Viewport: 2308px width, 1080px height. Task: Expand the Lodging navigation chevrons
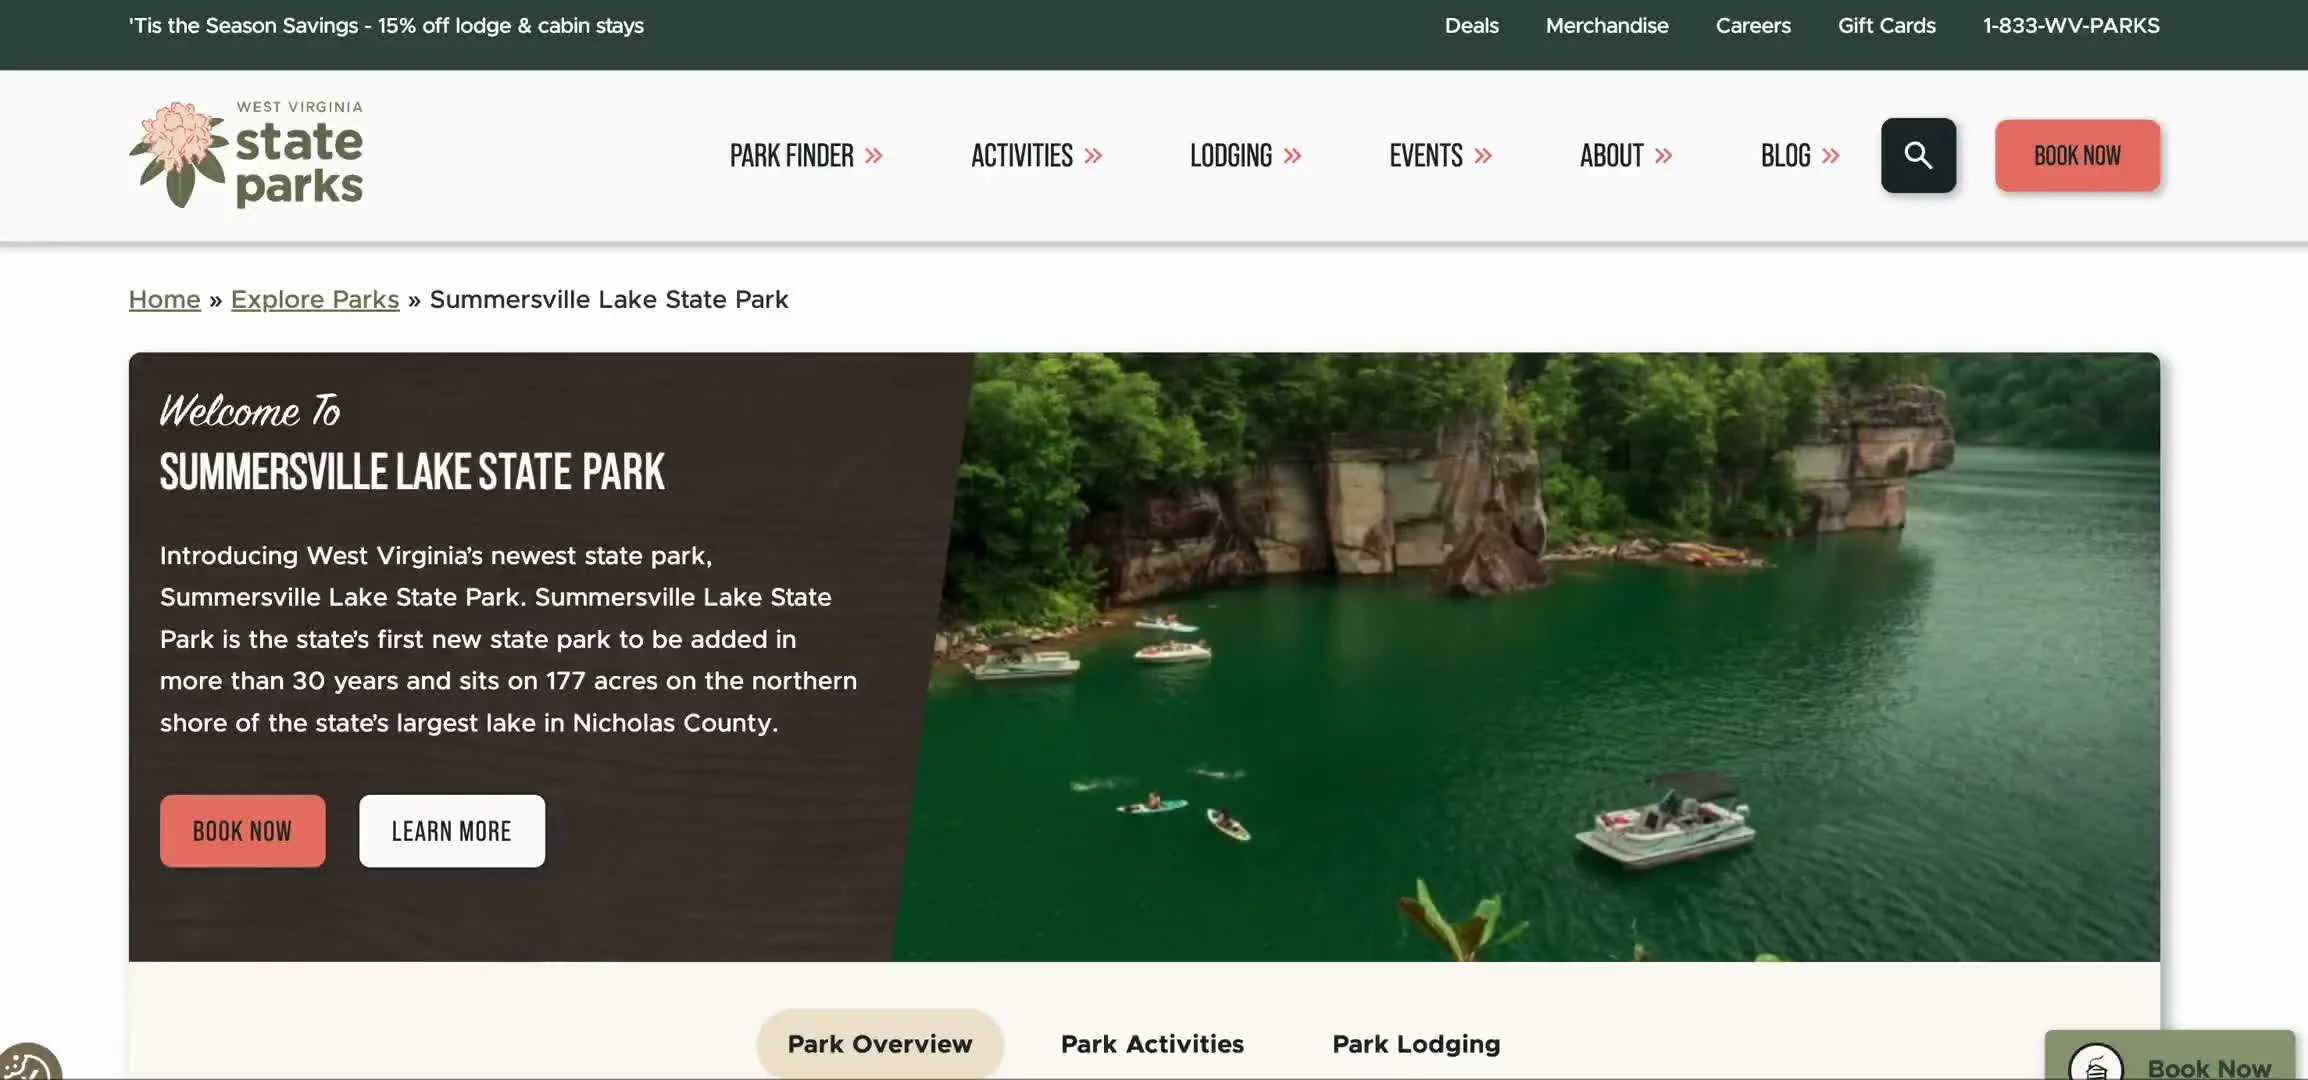point(1292,156)
